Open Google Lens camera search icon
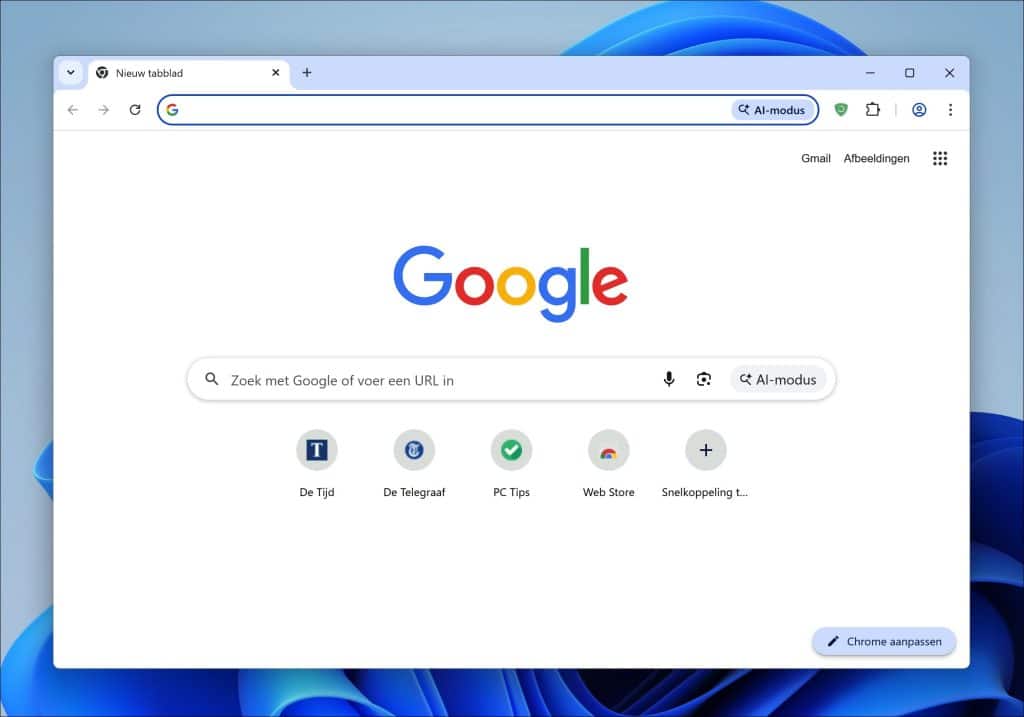 tap(704, 379)
